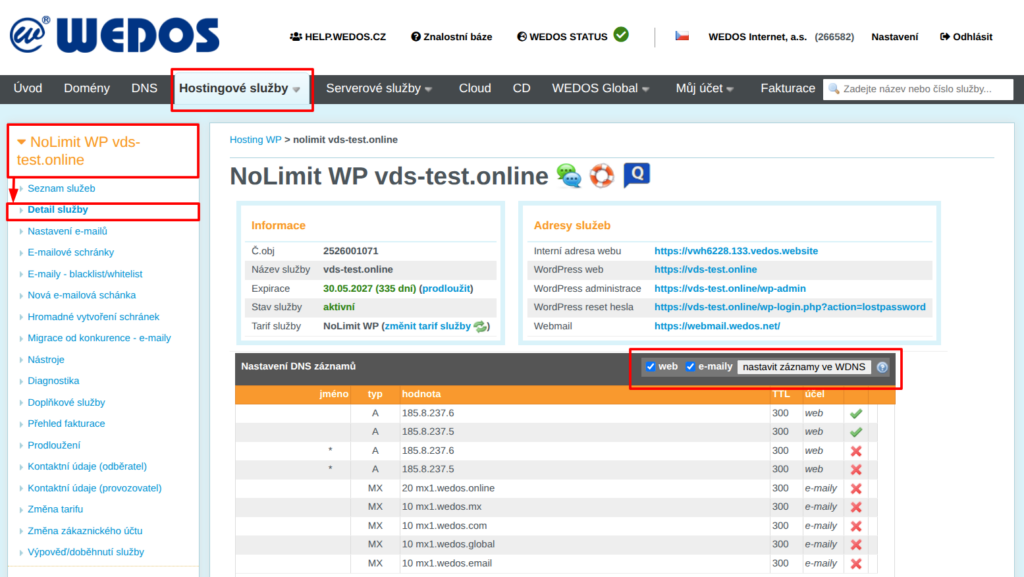Viewport: 1024px width, 577px height.
Task: Click red X on wildcard 185.8.237.6 record
Action: click(856, 451)
